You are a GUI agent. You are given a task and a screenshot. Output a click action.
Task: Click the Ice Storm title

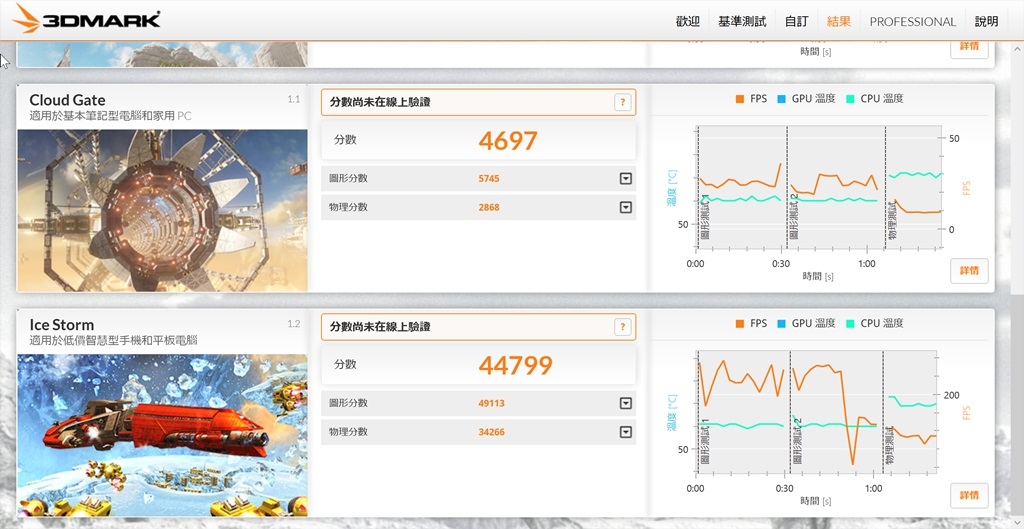[61, 325]
